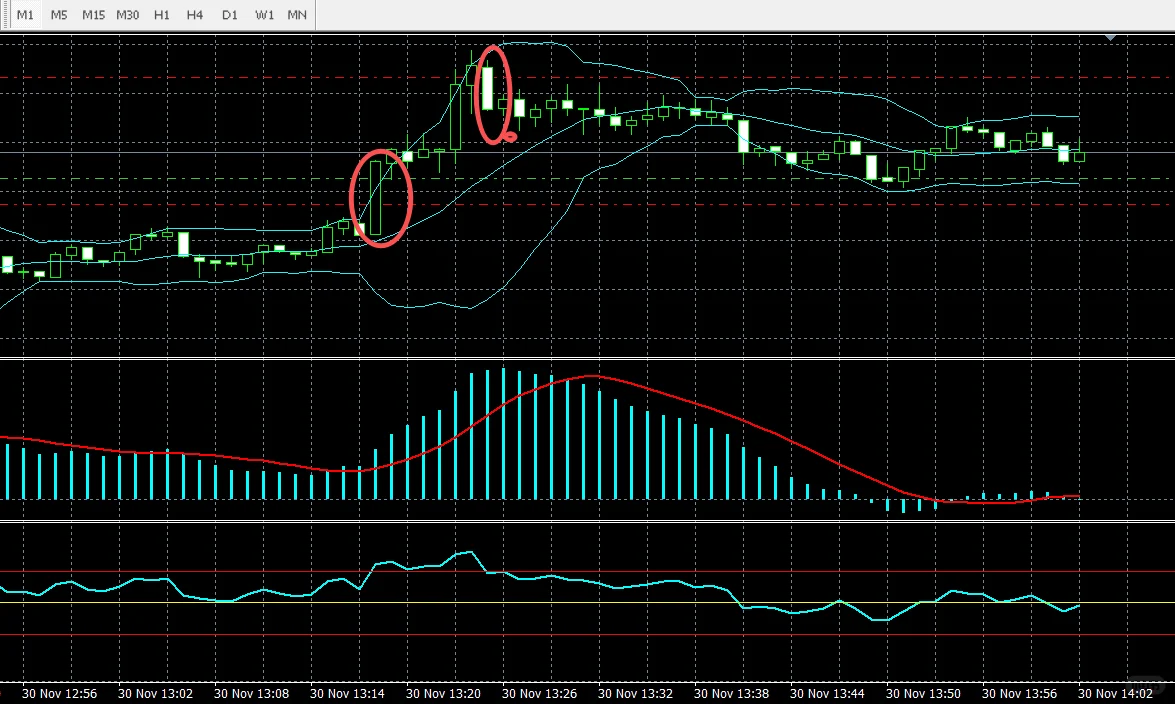Select the M1 timeframe button

pyautogui.click(x=25, y=15)
